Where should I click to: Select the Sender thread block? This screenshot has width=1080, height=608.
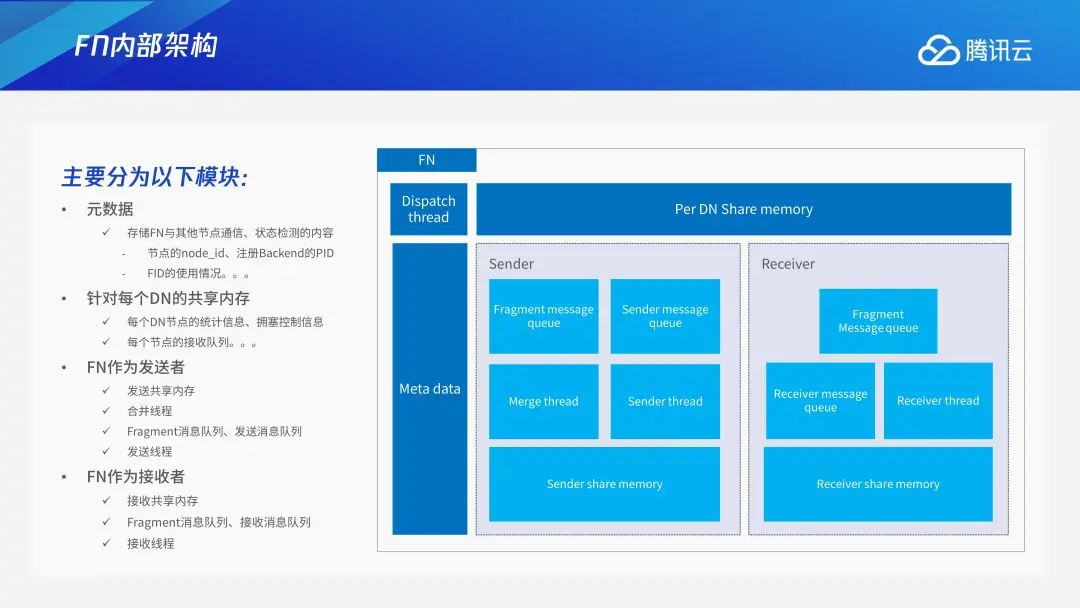click(665, 401)
